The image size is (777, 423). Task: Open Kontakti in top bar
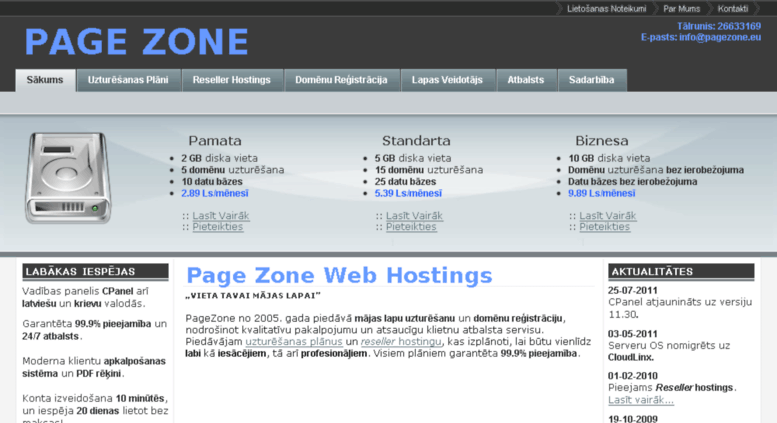click(x=732, y=8)
